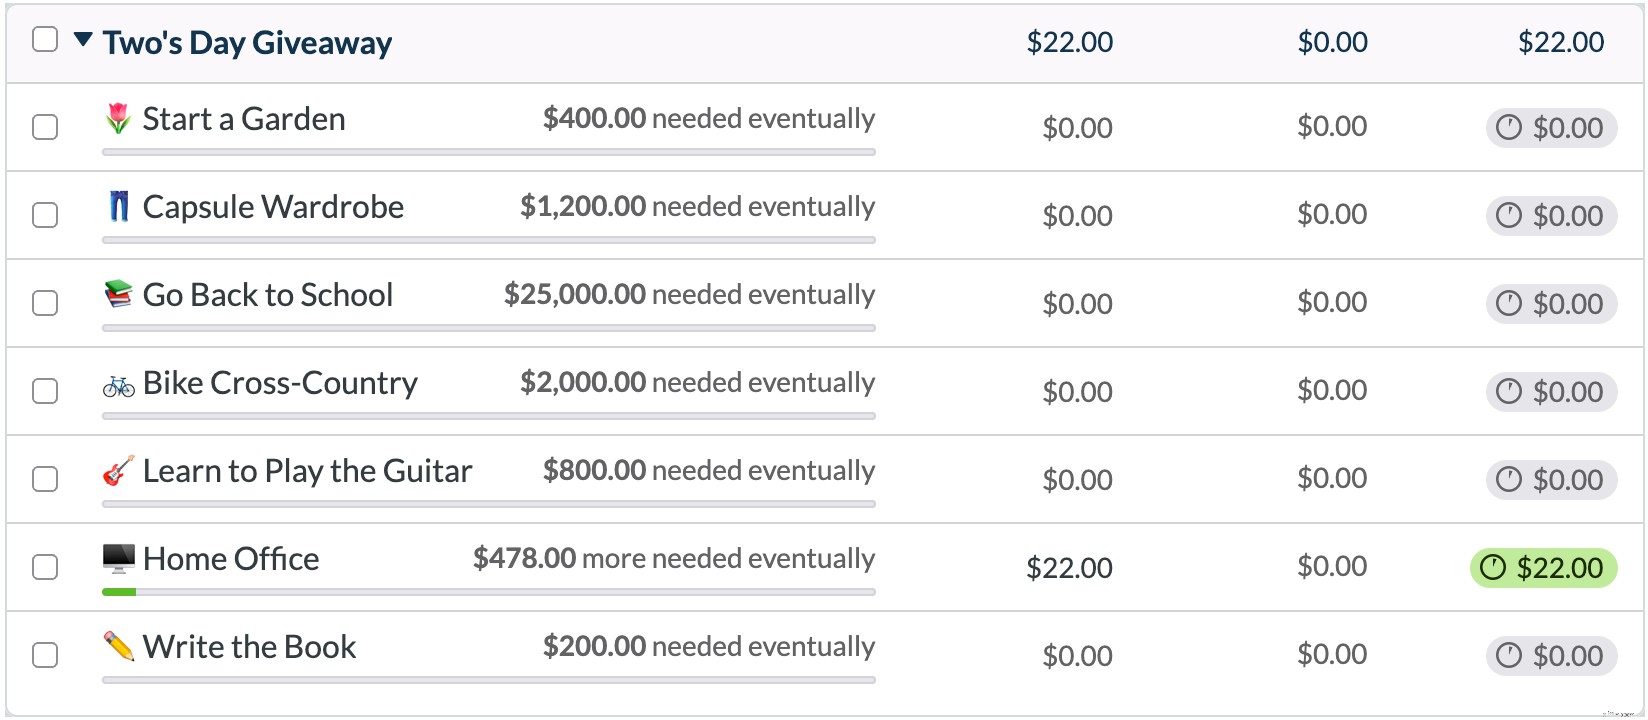Click the pencil icon for Write the Book
This screenshot has width=1648, height=720.
(x=118, y=647)
